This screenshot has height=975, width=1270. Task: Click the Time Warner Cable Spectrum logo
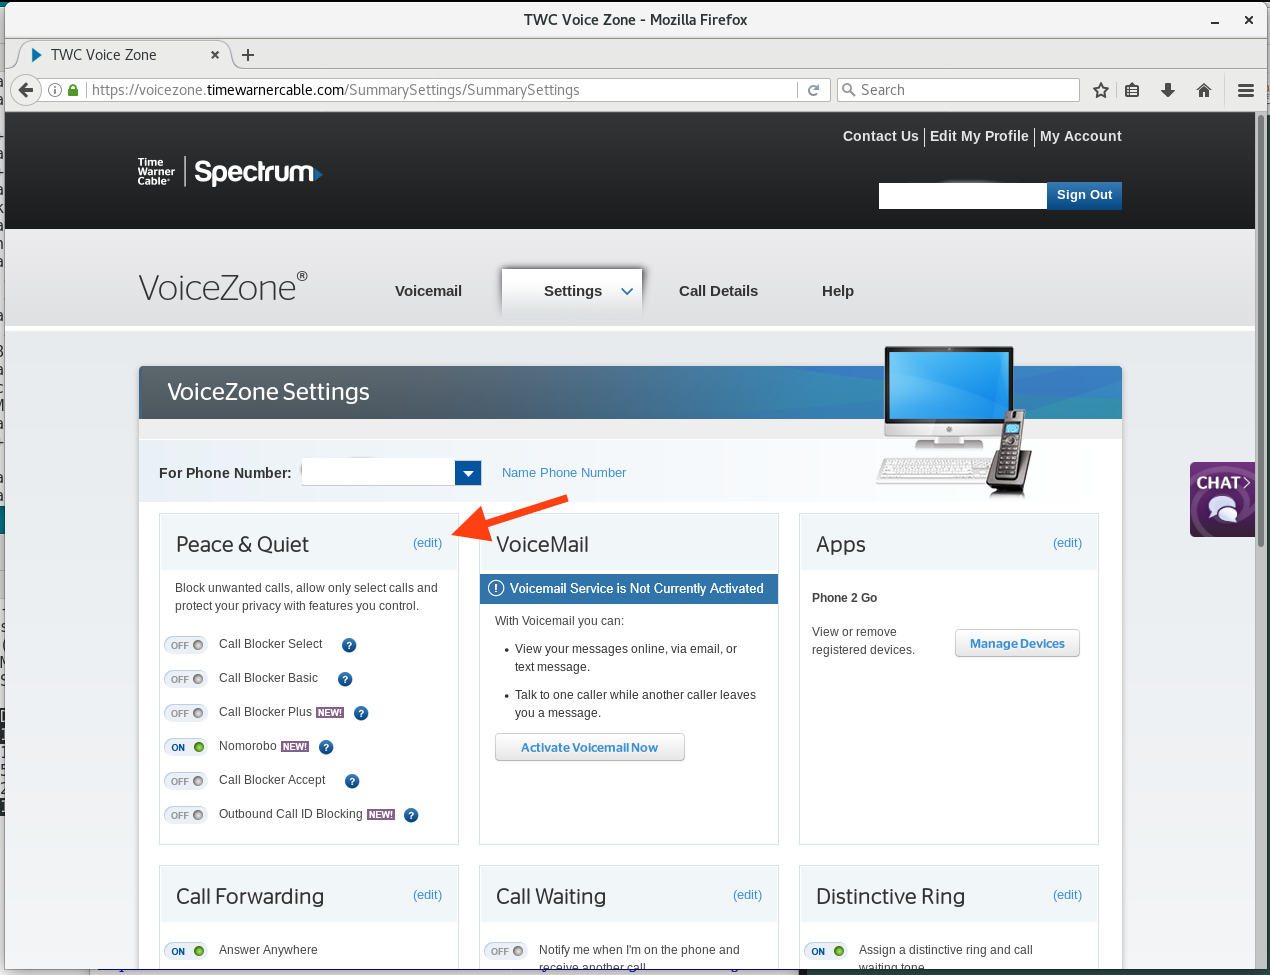pyautogui.click(x=230, y=172)
